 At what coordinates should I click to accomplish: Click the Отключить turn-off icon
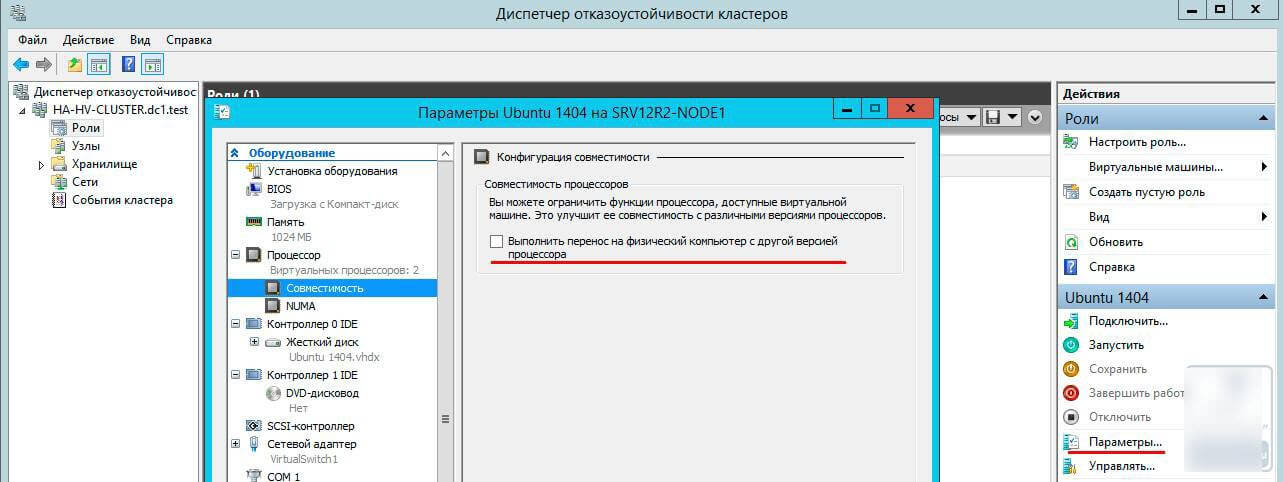(x=1071, y=417)
